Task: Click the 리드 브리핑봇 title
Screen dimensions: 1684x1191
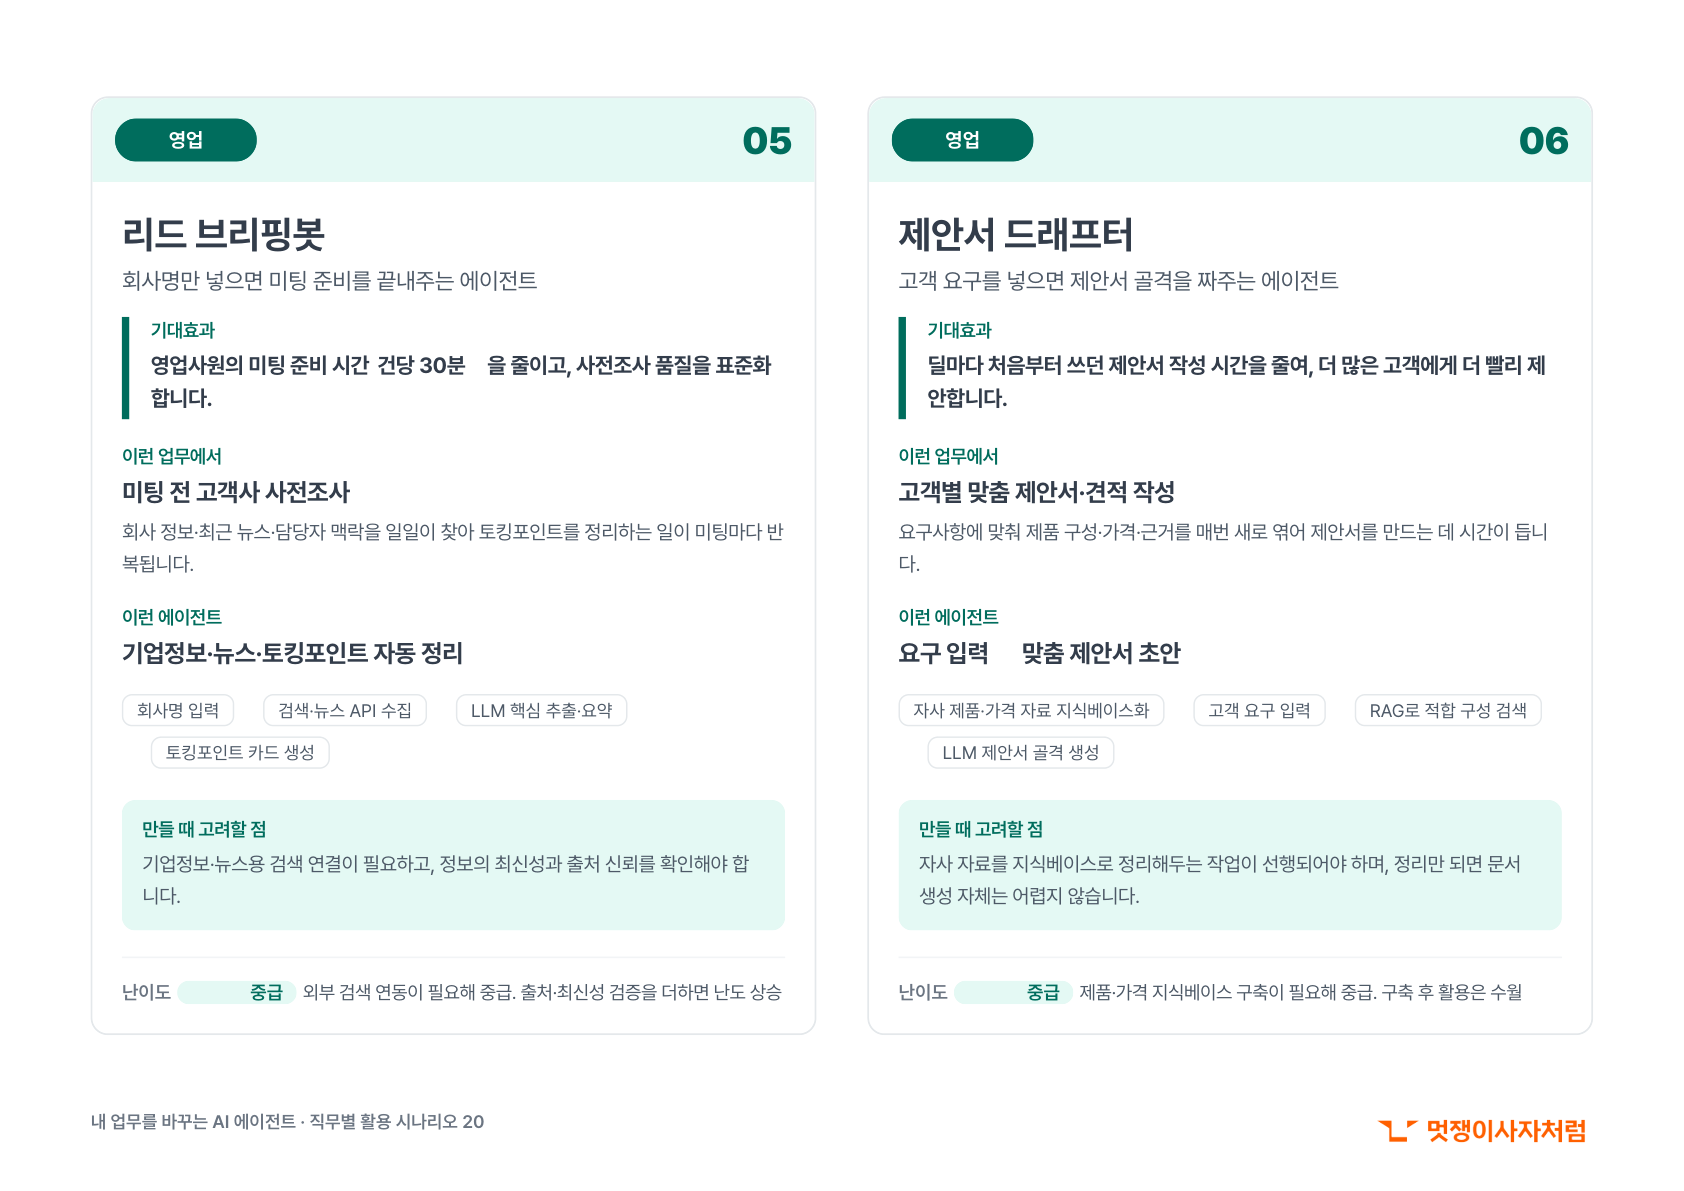Action: point(223,234)
